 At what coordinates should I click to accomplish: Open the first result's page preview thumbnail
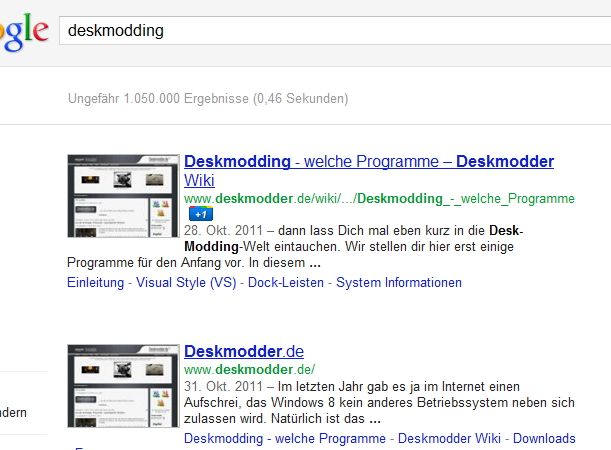pyautogui.click(x=123, y=196)
